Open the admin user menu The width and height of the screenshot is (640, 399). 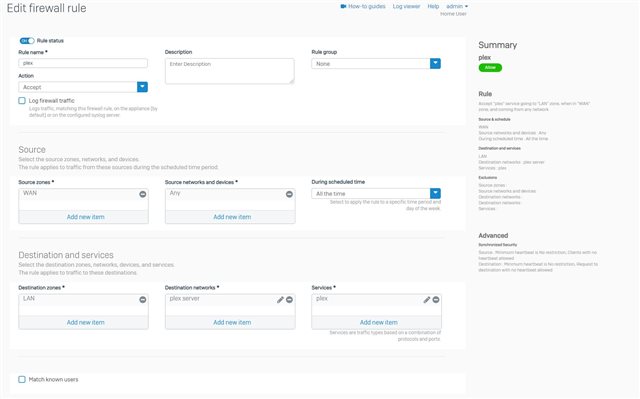(457, 6)
